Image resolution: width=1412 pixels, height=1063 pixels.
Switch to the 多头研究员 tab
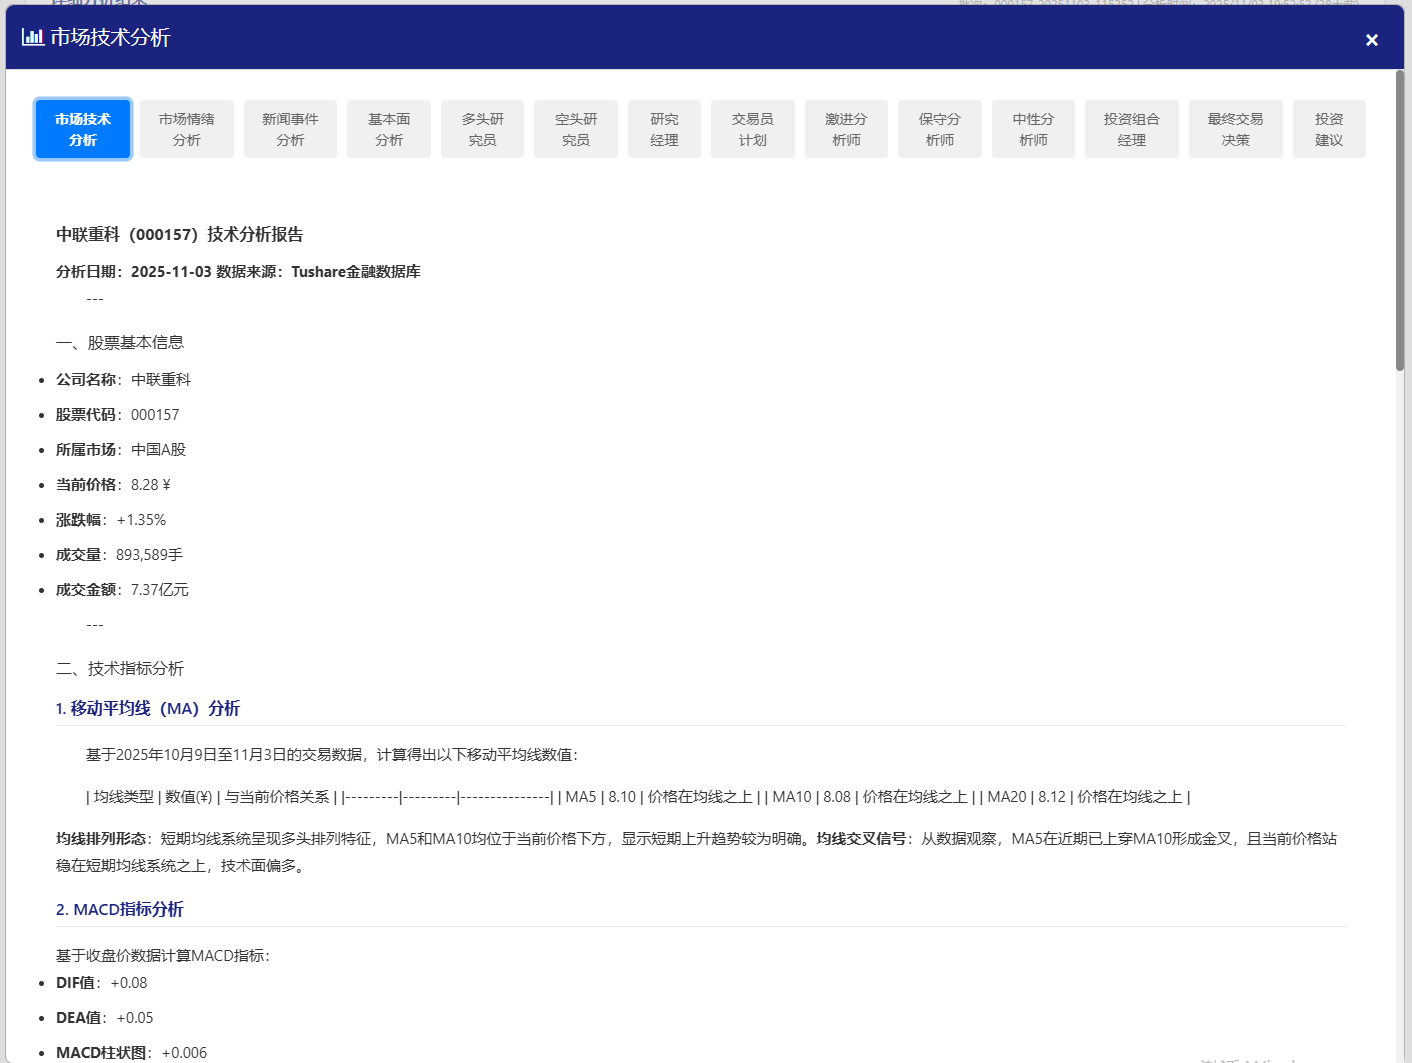(482, 128)
